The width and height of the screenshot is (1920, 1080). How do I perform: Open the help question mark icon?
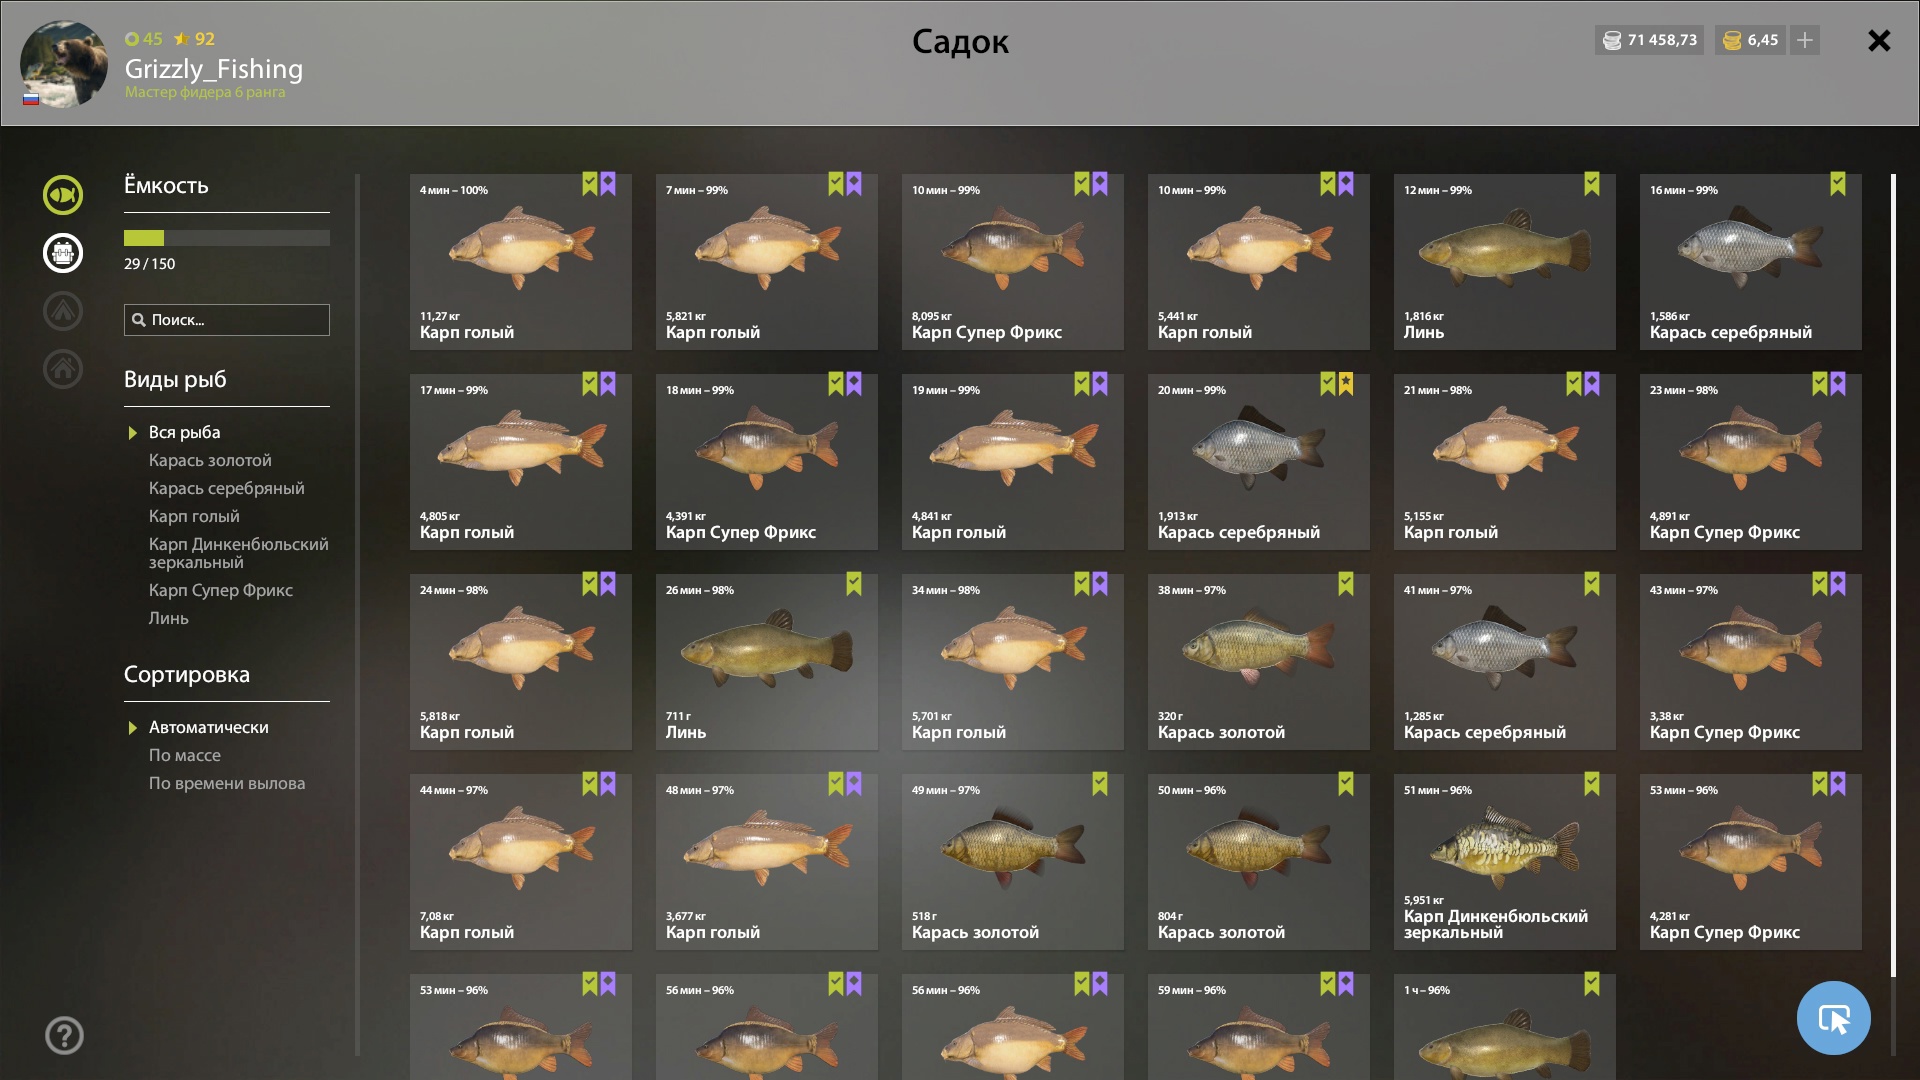tap(64, 1035)
